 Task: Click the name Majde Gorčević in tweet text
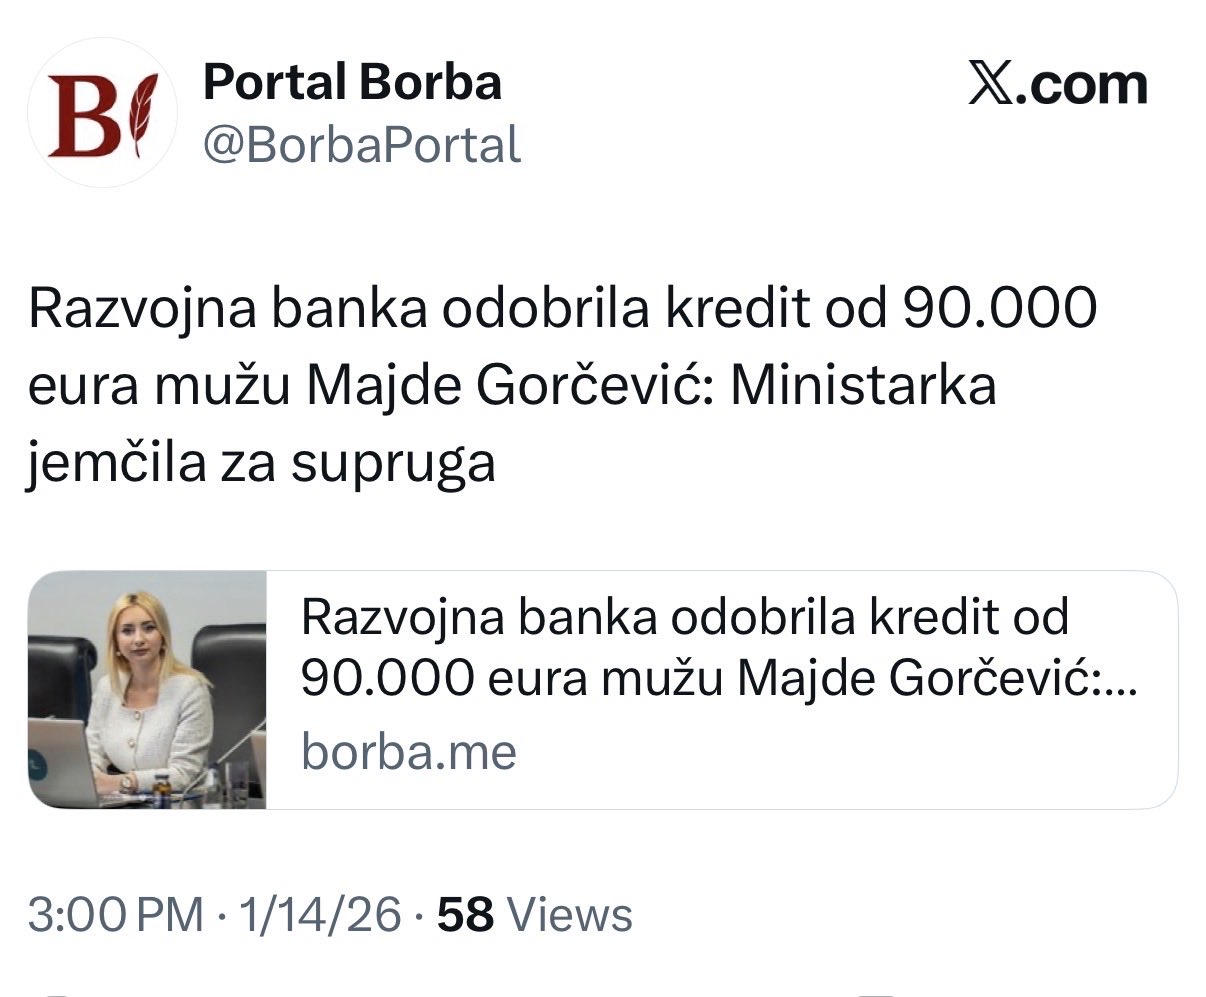pos(508,387)
